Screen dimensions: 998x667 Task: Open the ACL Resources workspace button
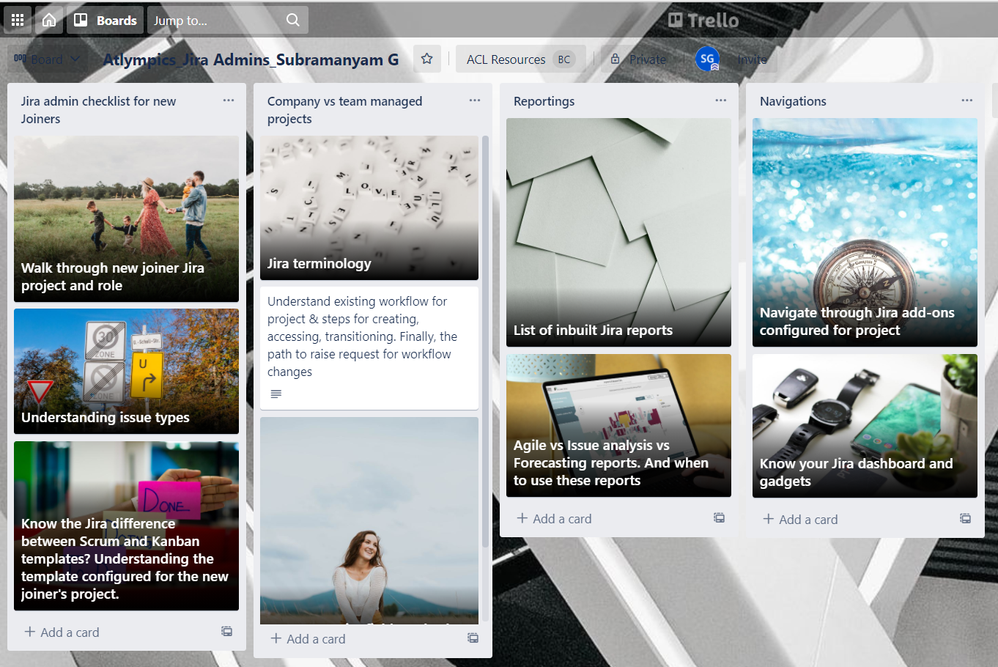[520, 59]
